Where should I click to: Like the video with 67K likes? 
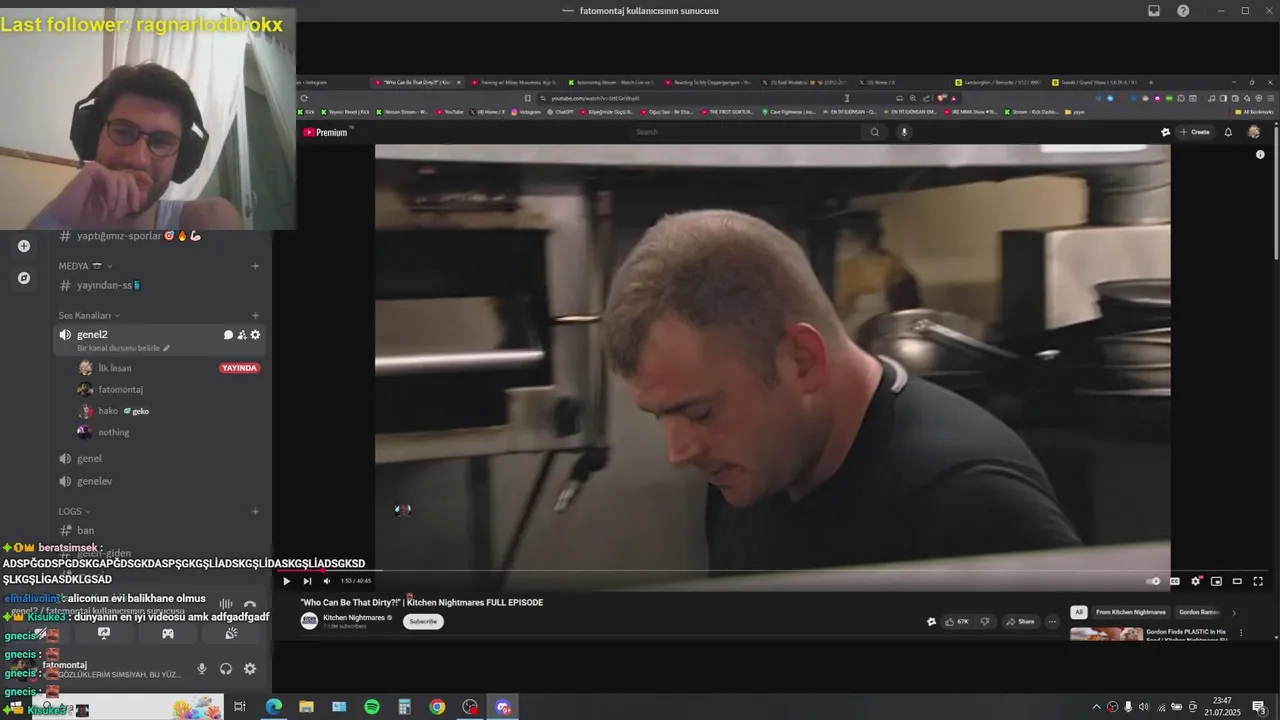click(x=958, y=621)
